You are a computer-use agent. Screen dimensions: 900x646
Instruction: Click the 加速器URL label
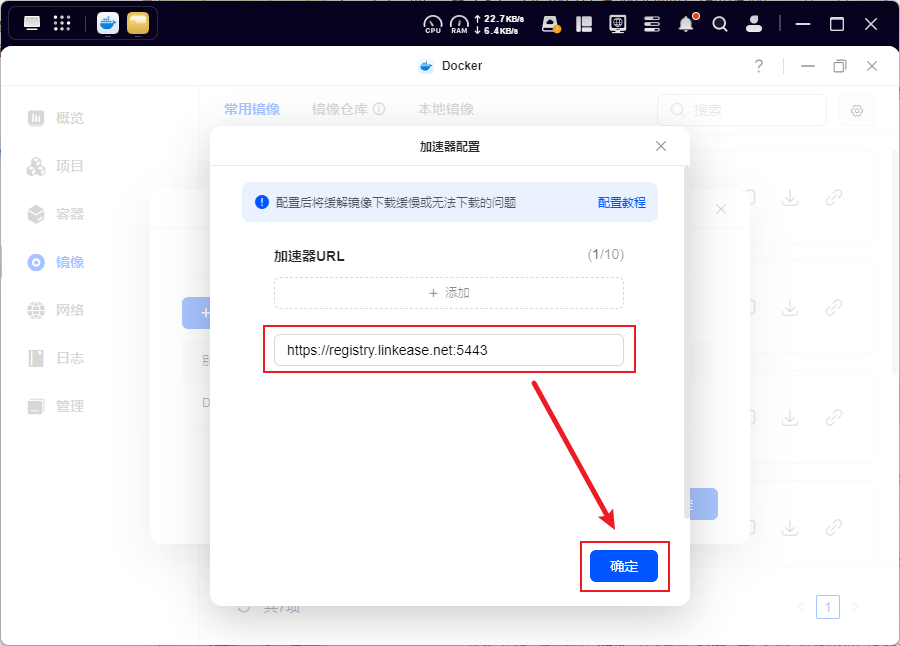tap(309, 256)
